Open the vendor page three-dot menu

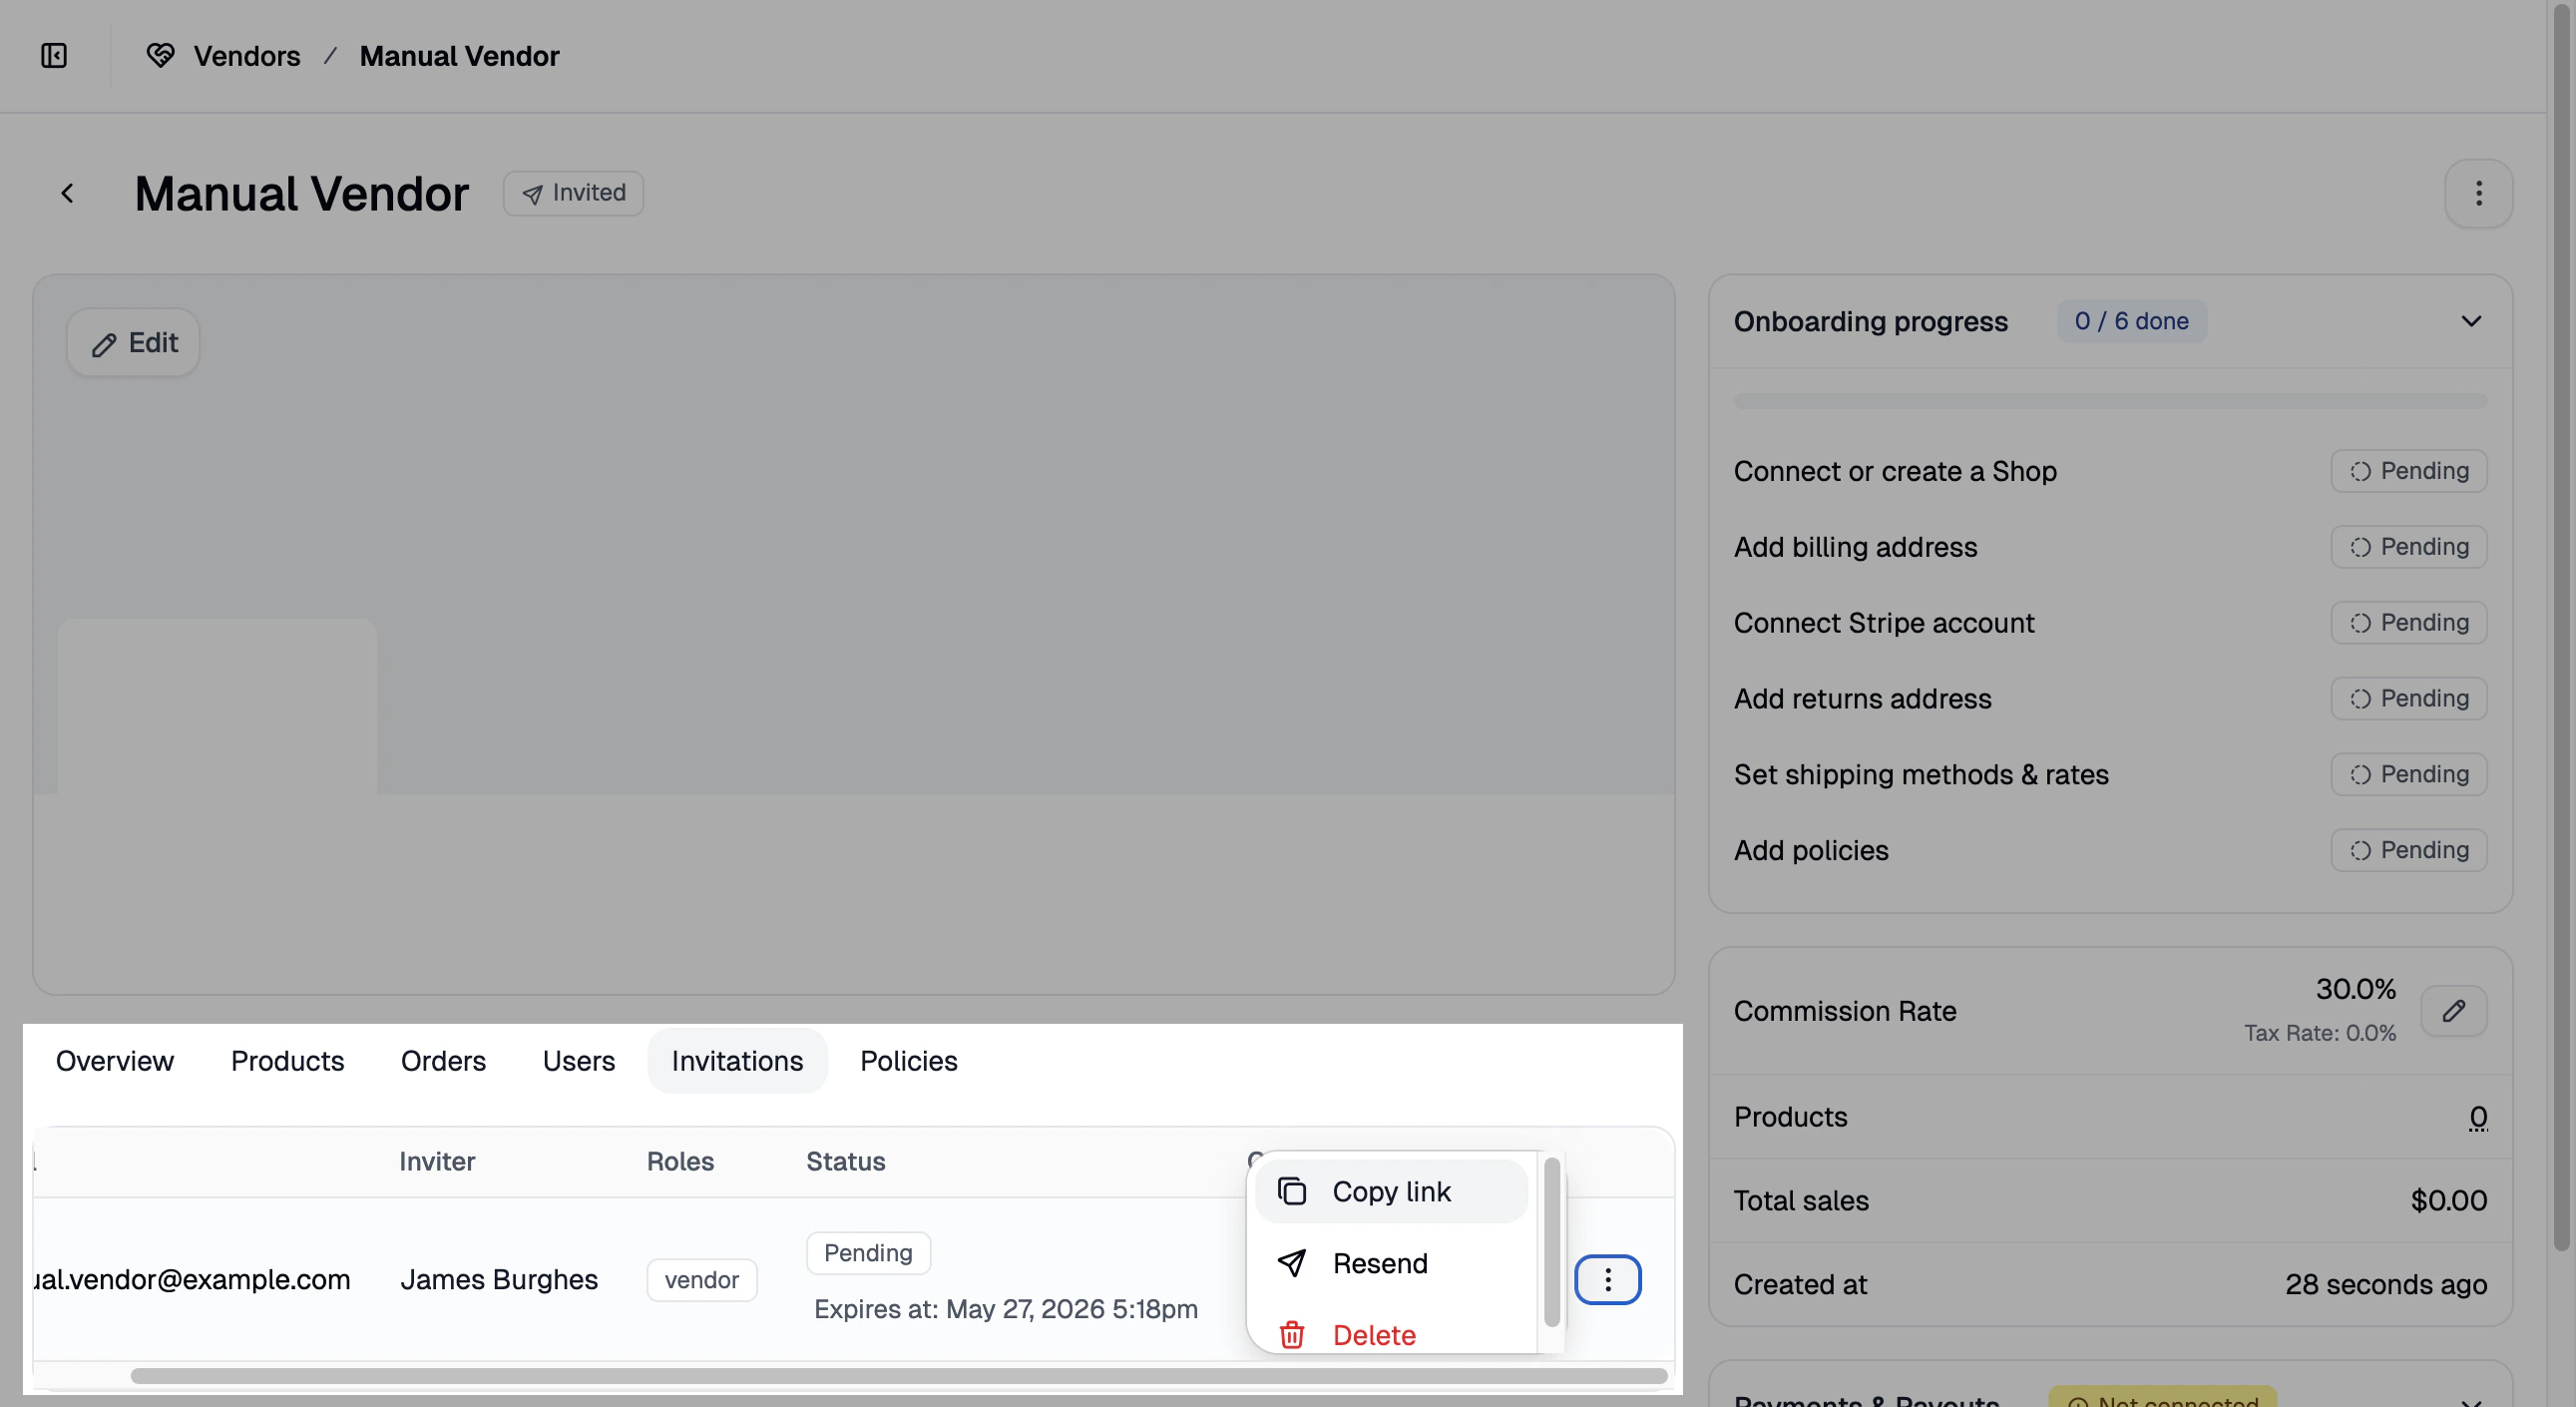pyautogui.click(x=2478, y=193)
